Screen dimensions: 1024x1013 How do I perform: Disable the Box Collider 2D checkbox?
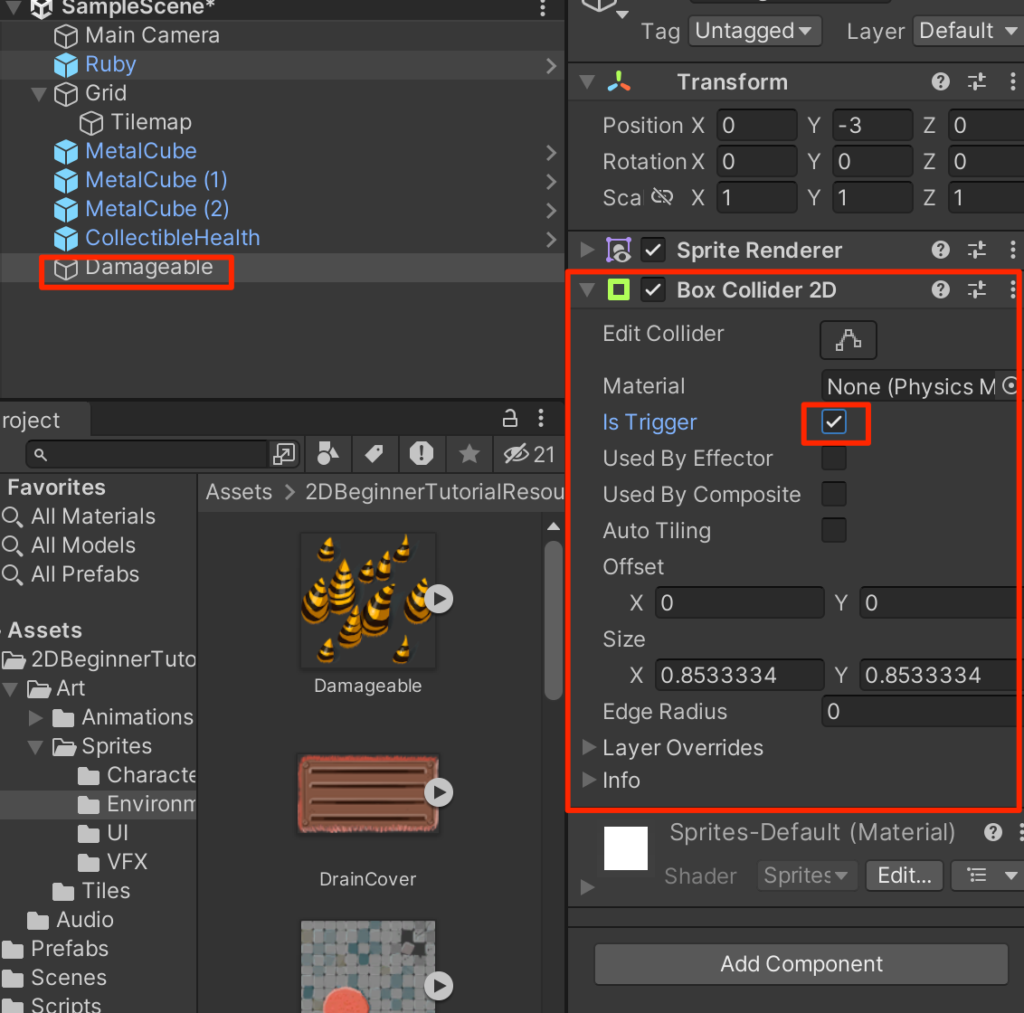click(652, 290)
